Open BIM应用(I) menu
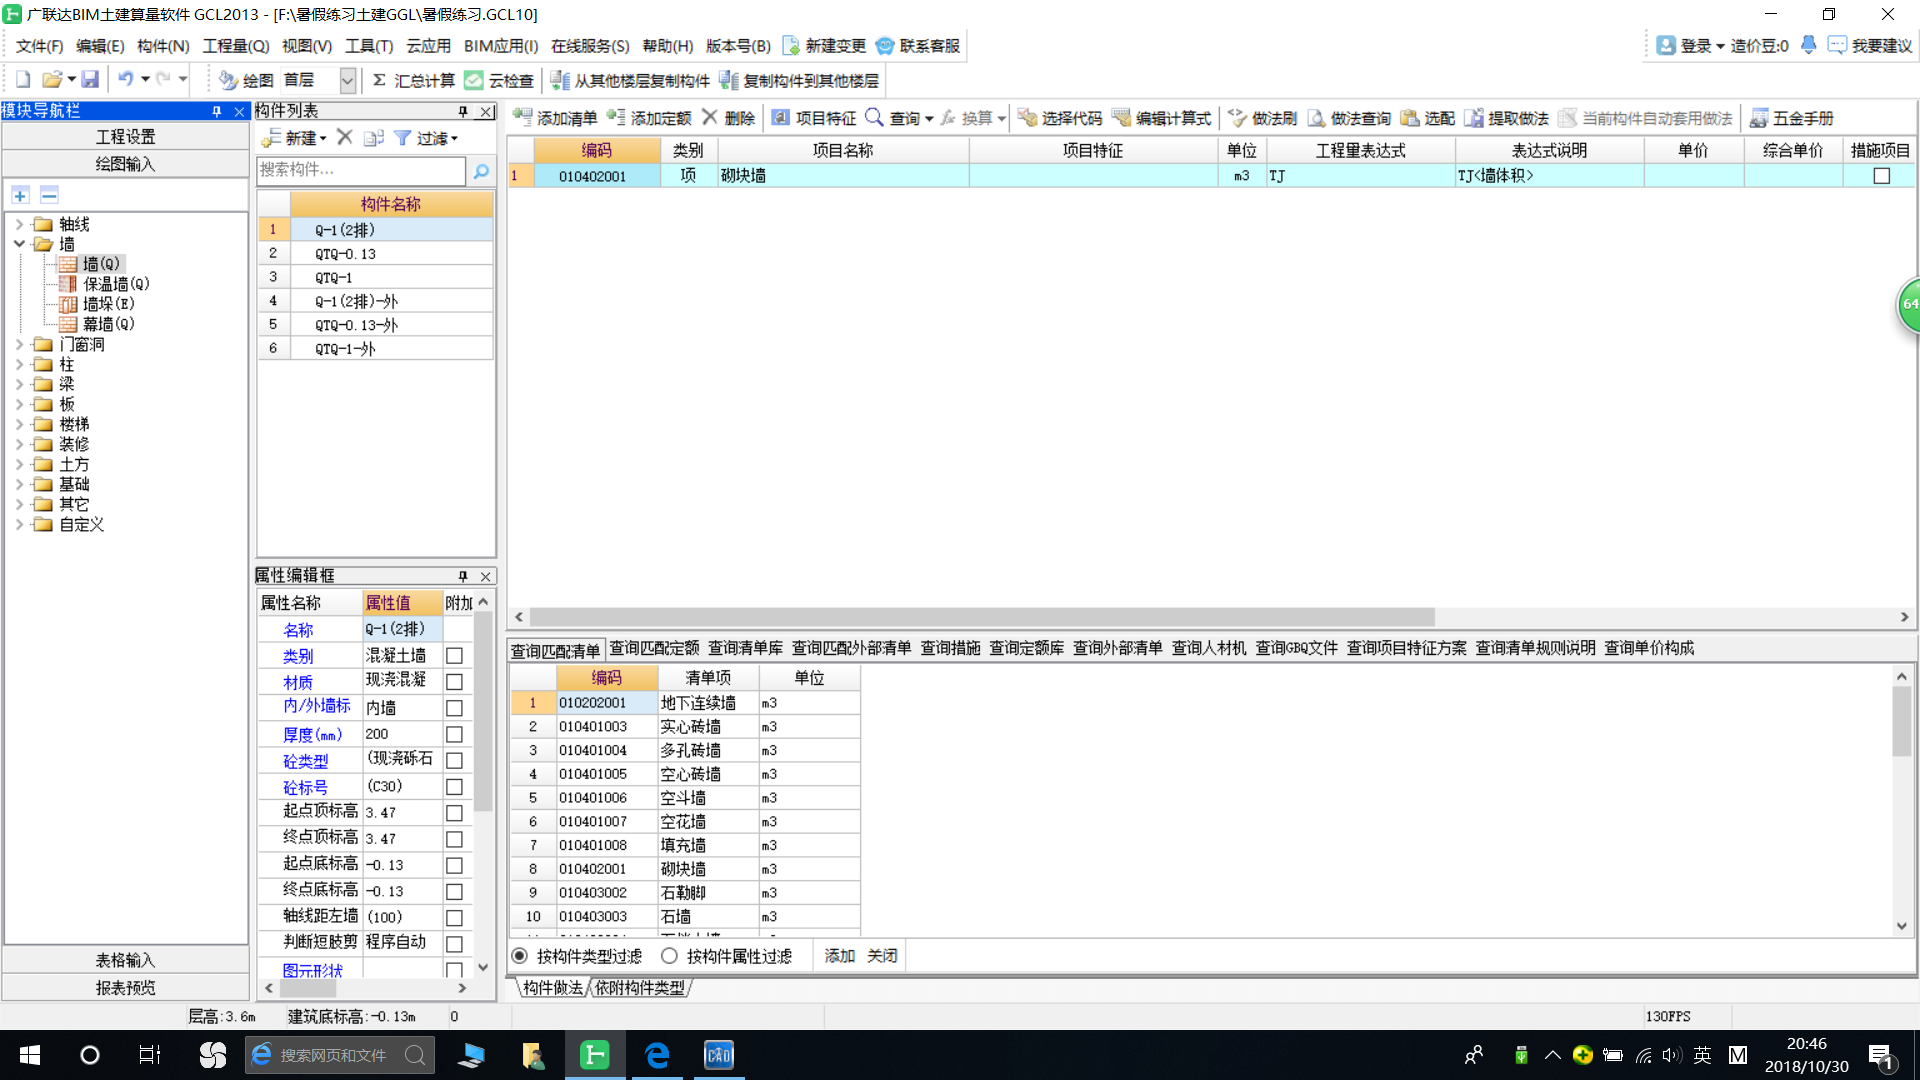Image resolution: width=1920 pixels, height=1080 pixels. coord(501,46)
